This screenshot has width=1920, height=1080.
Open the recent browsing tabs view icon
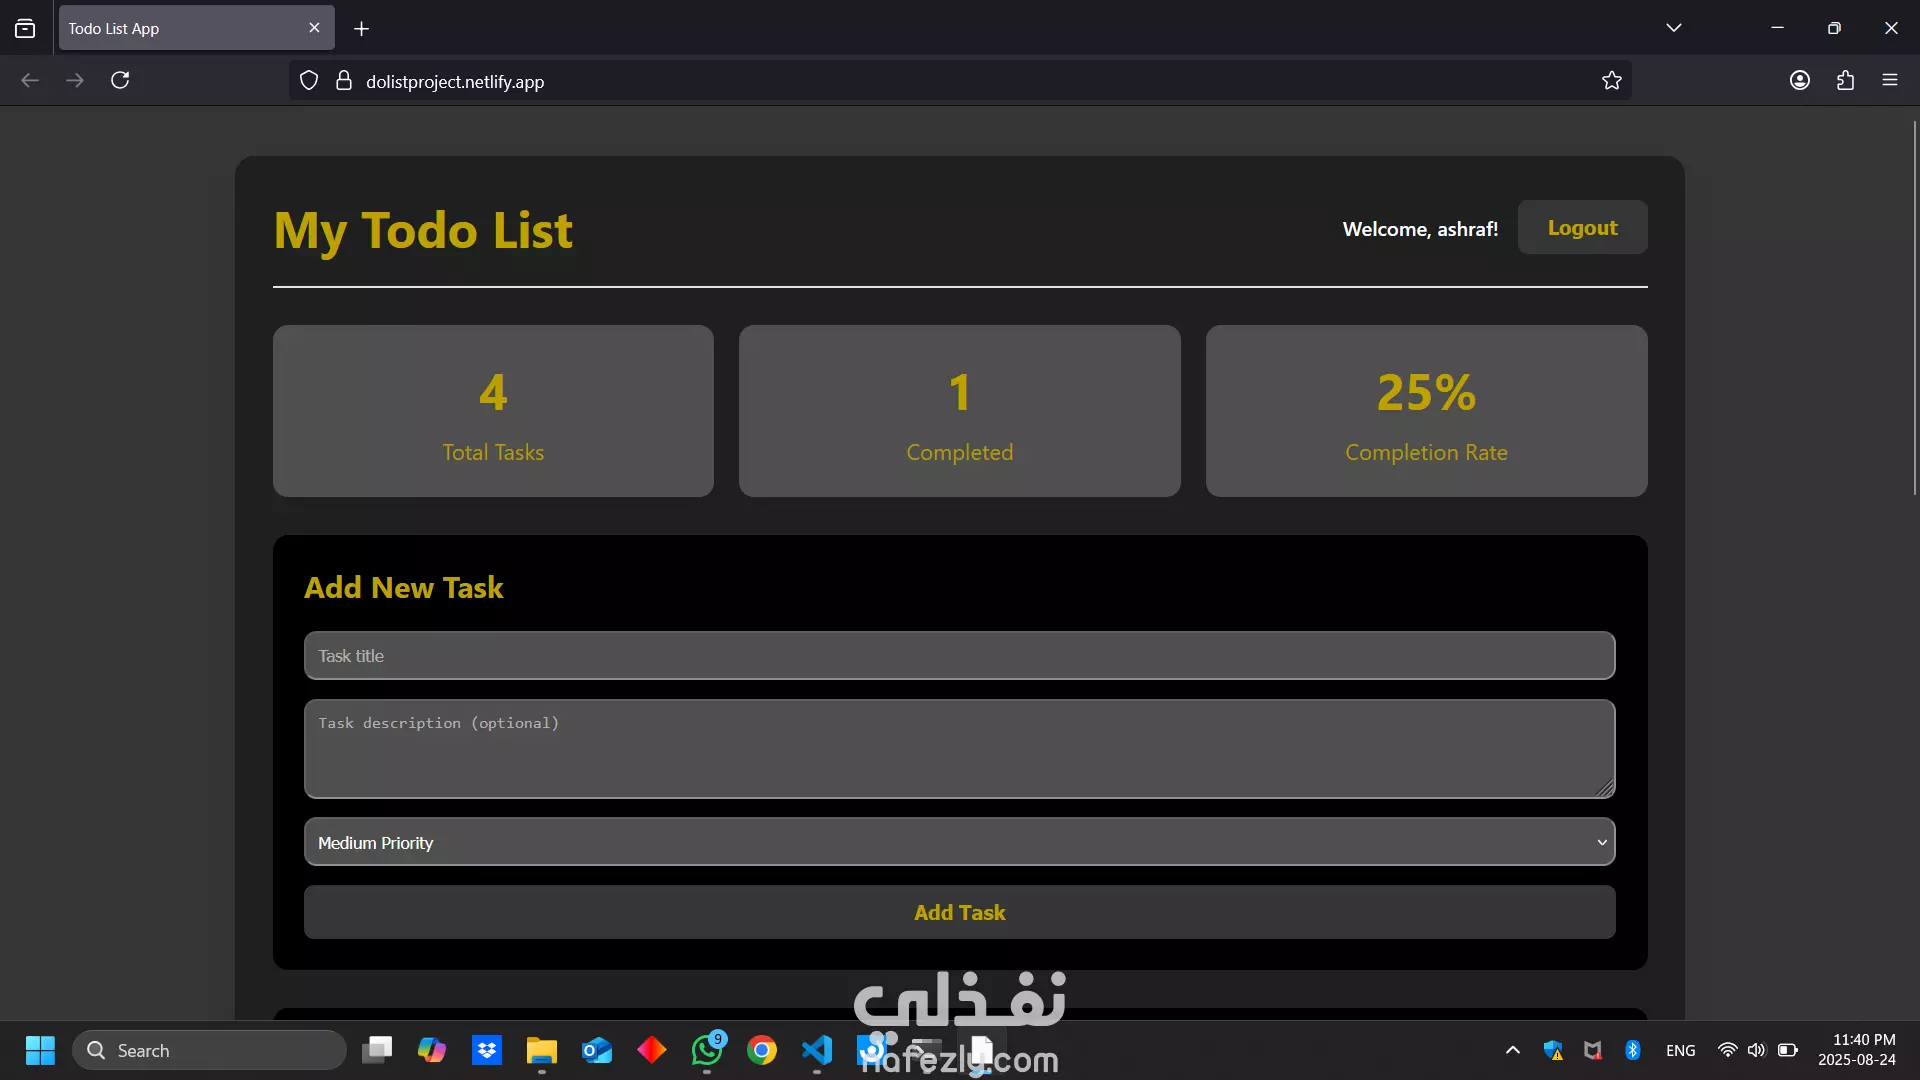(x=25, y=29)
